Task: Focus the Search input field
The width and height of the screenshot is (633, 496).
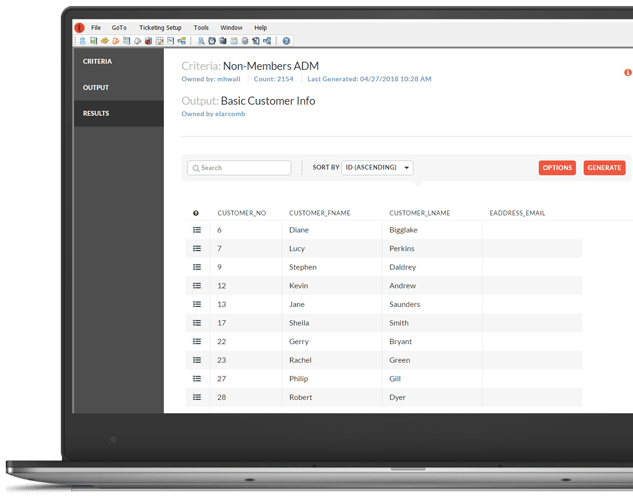Action: 239,168
